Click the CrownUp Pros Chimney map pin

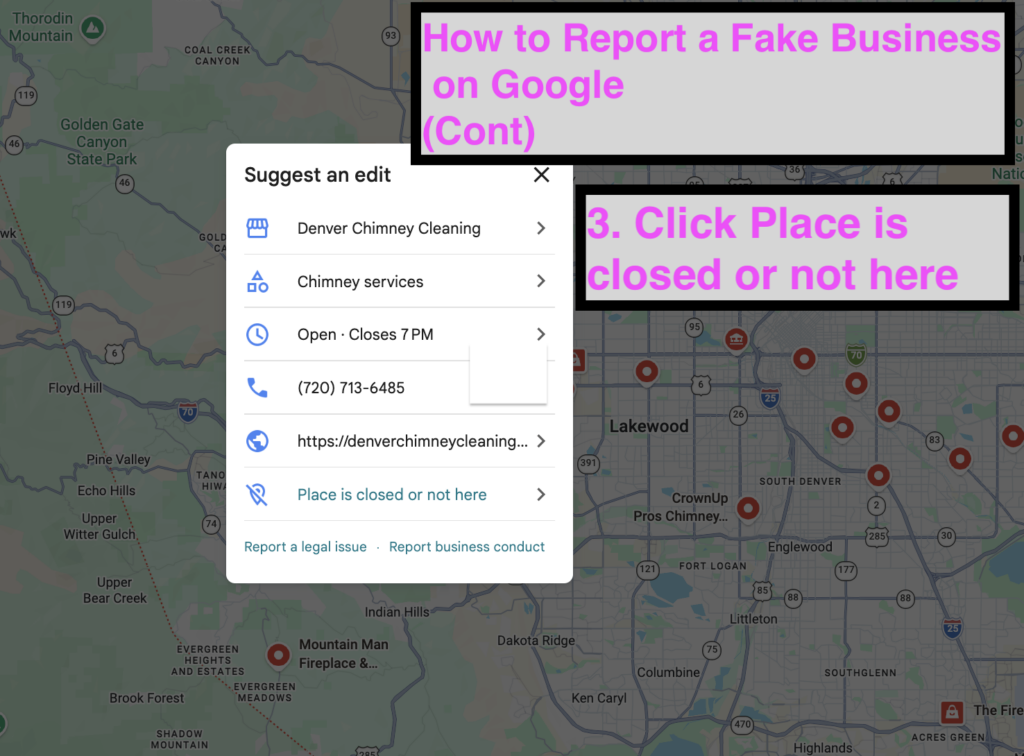(x=747, y=508)
